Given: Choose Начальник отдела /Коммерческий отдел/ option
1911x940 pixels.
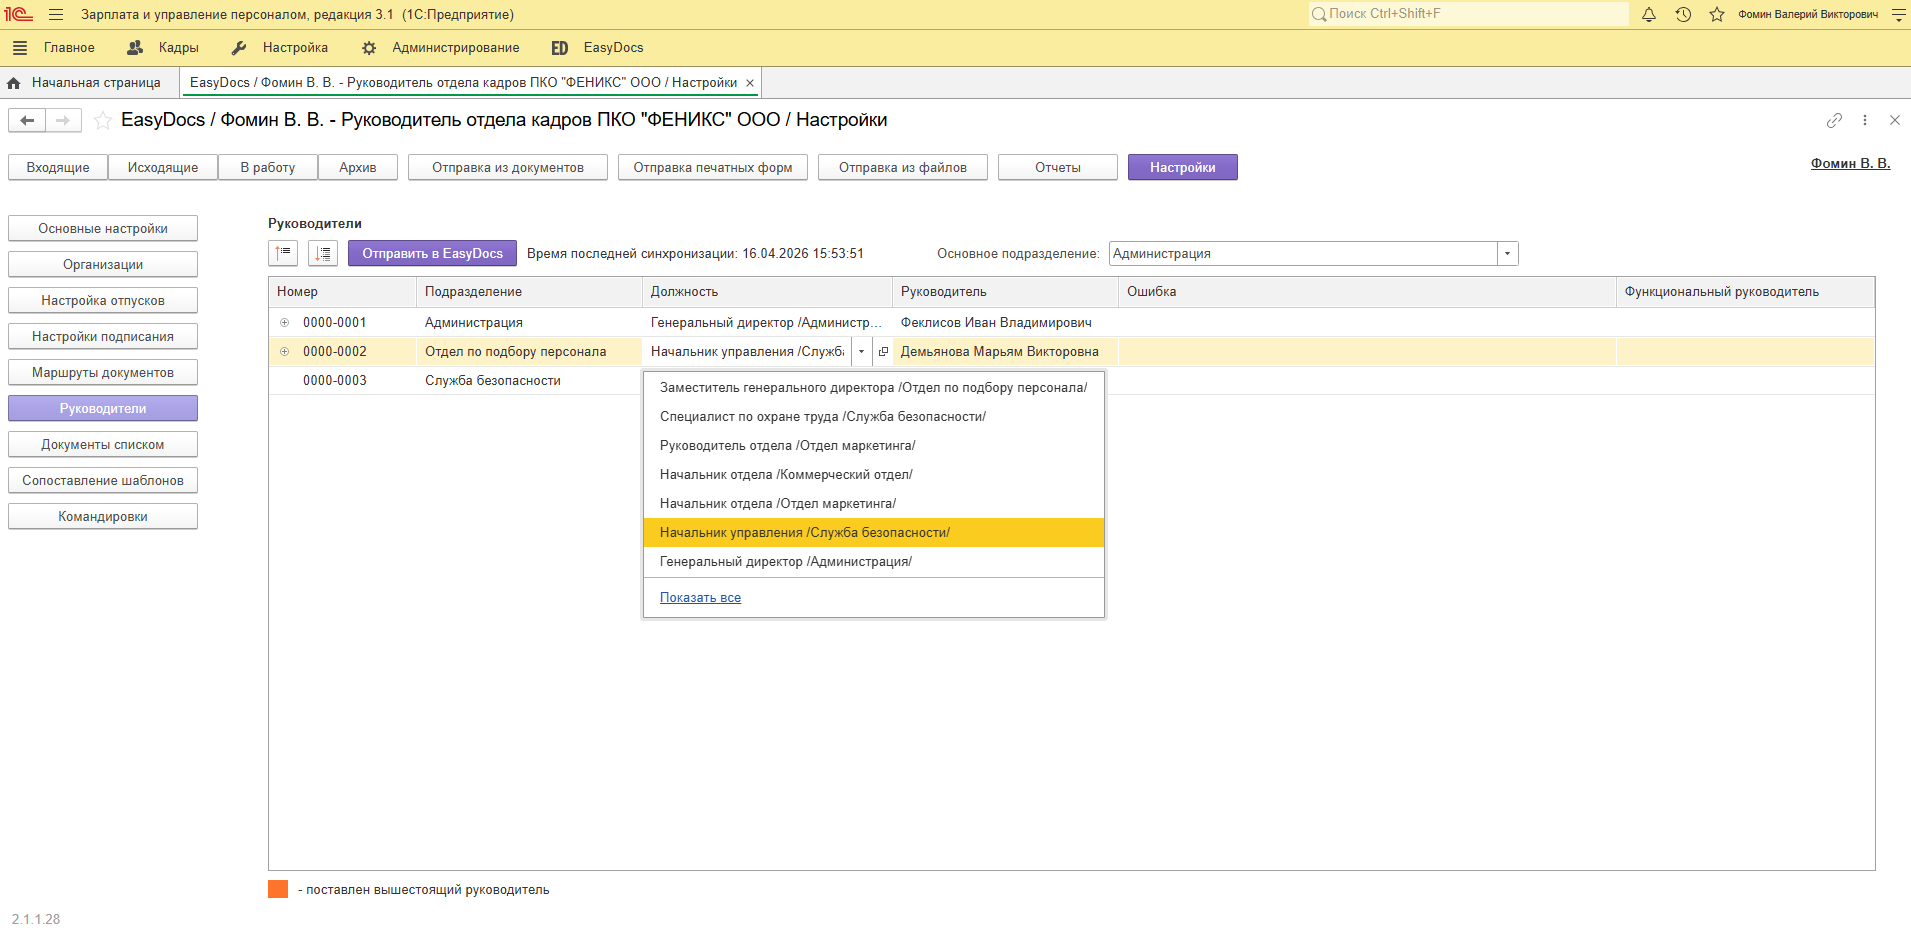Looking at the screenshot, I should [785, 475].
